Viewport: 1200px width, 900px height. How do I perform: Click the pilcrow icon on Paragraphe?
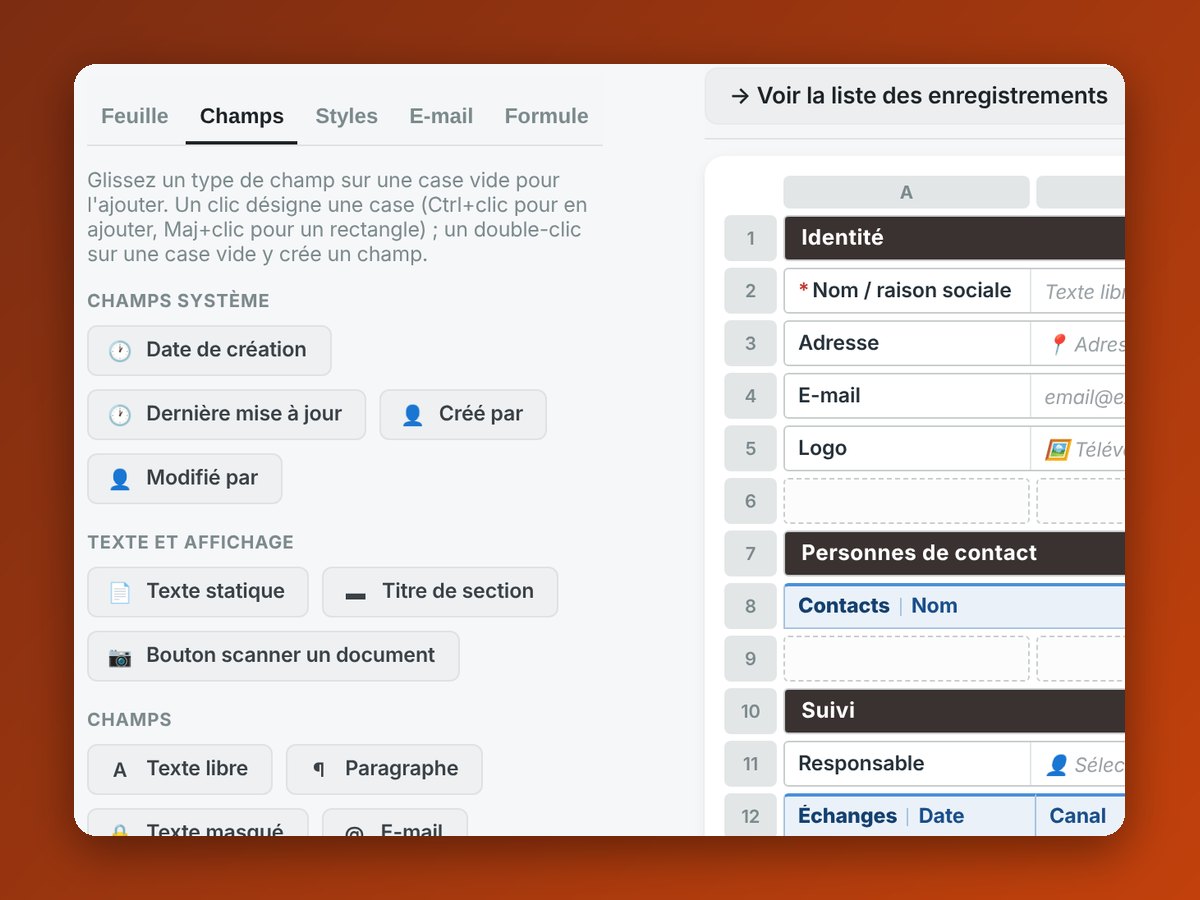coord(319,769)
